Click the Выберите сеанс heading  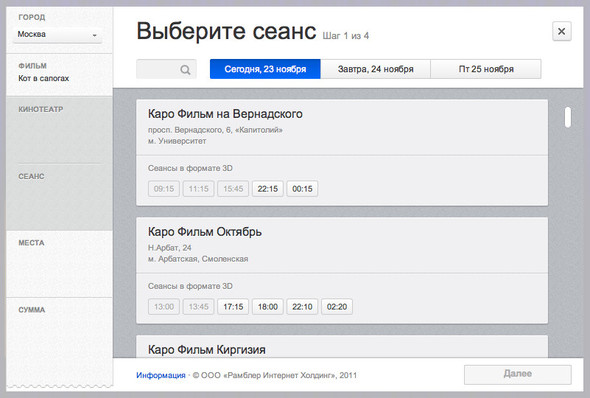pyautogui.click(x=226, y=31)
